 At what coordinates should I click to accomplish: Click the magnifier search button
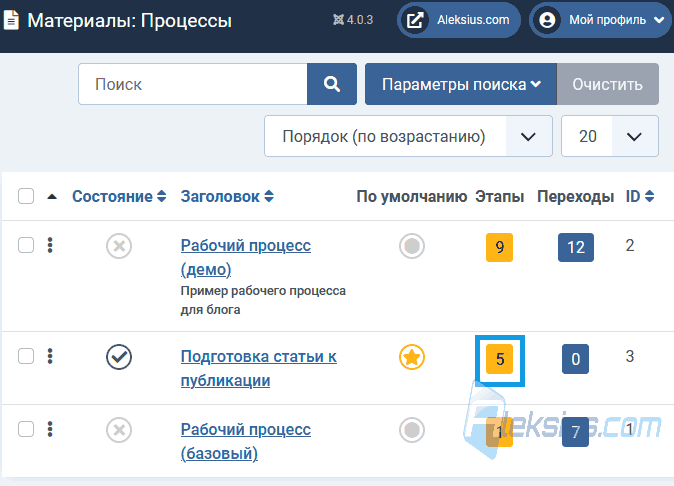click(332, 84)
